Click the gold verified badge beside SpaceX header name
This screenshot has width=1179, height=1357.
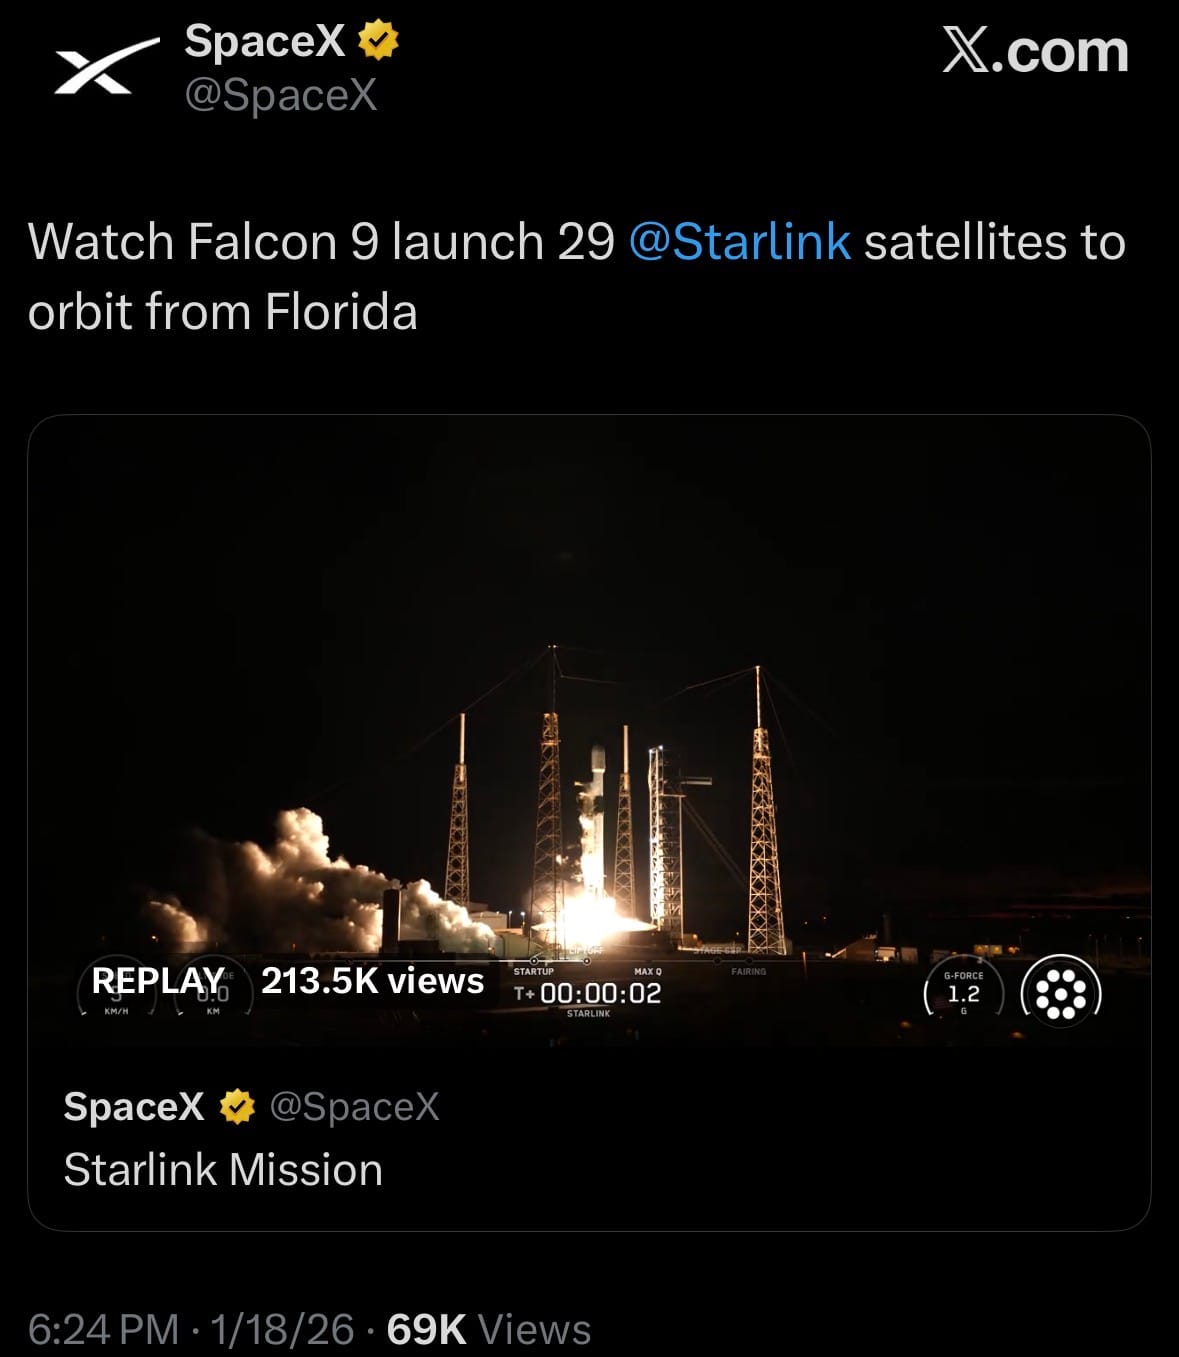tap(378, 41)
